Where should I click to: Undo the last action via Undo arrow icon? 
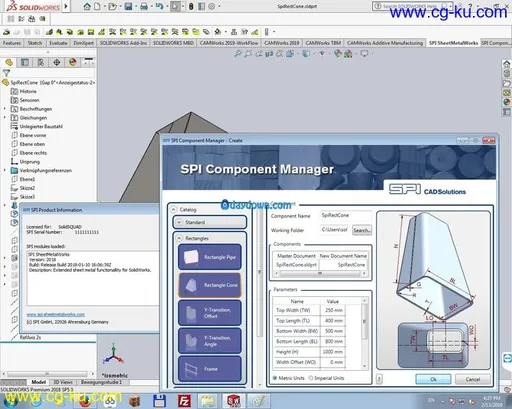click(x=160, y=6)
